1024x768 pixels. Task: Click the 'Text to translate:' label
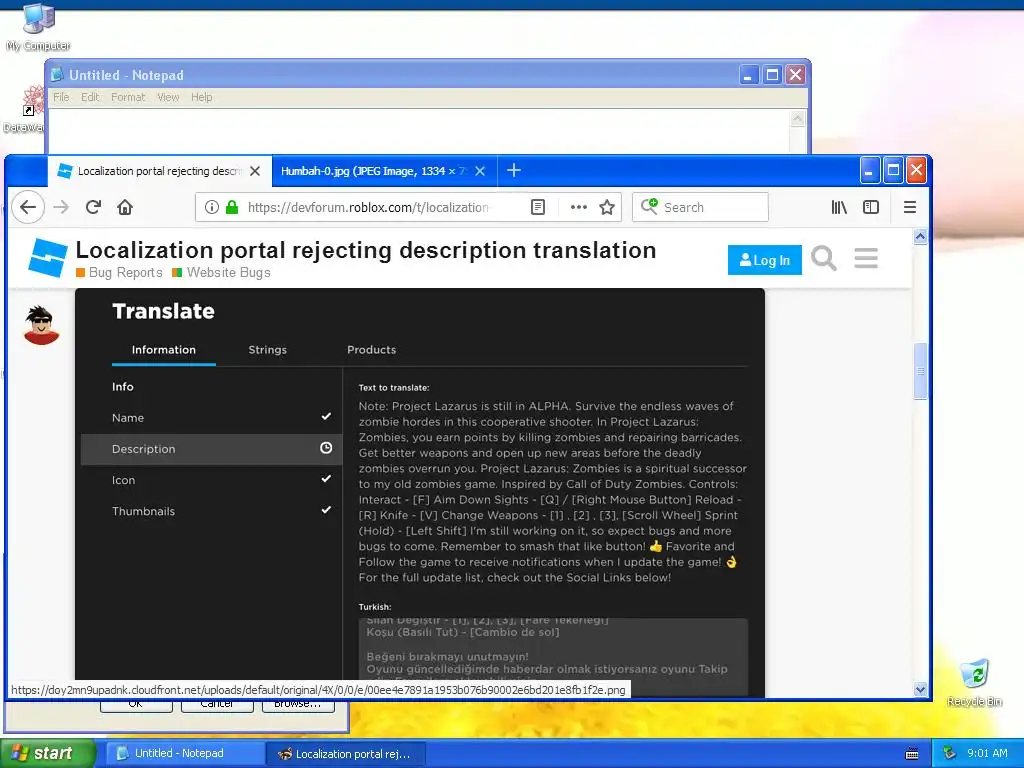point(394,388)
